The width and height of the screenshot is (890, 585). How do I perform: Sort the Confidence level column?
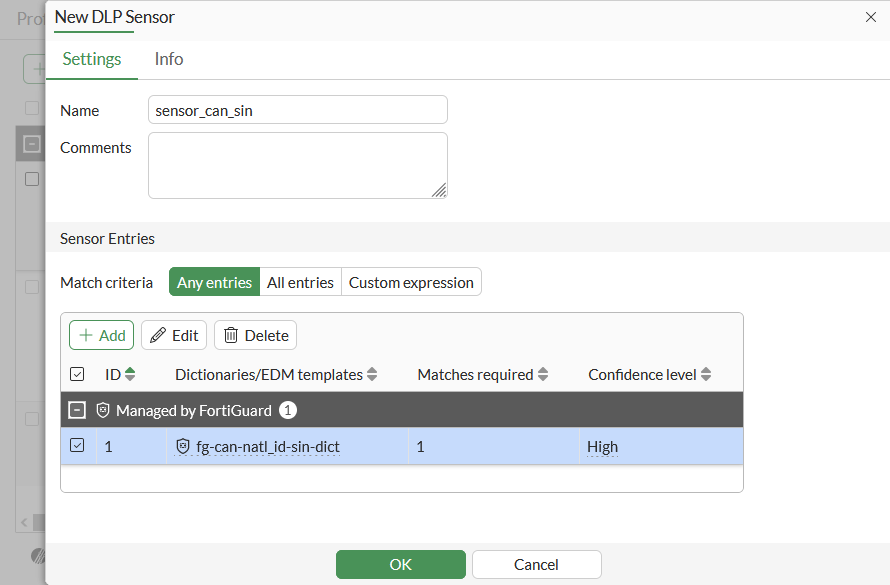(707, 373)
